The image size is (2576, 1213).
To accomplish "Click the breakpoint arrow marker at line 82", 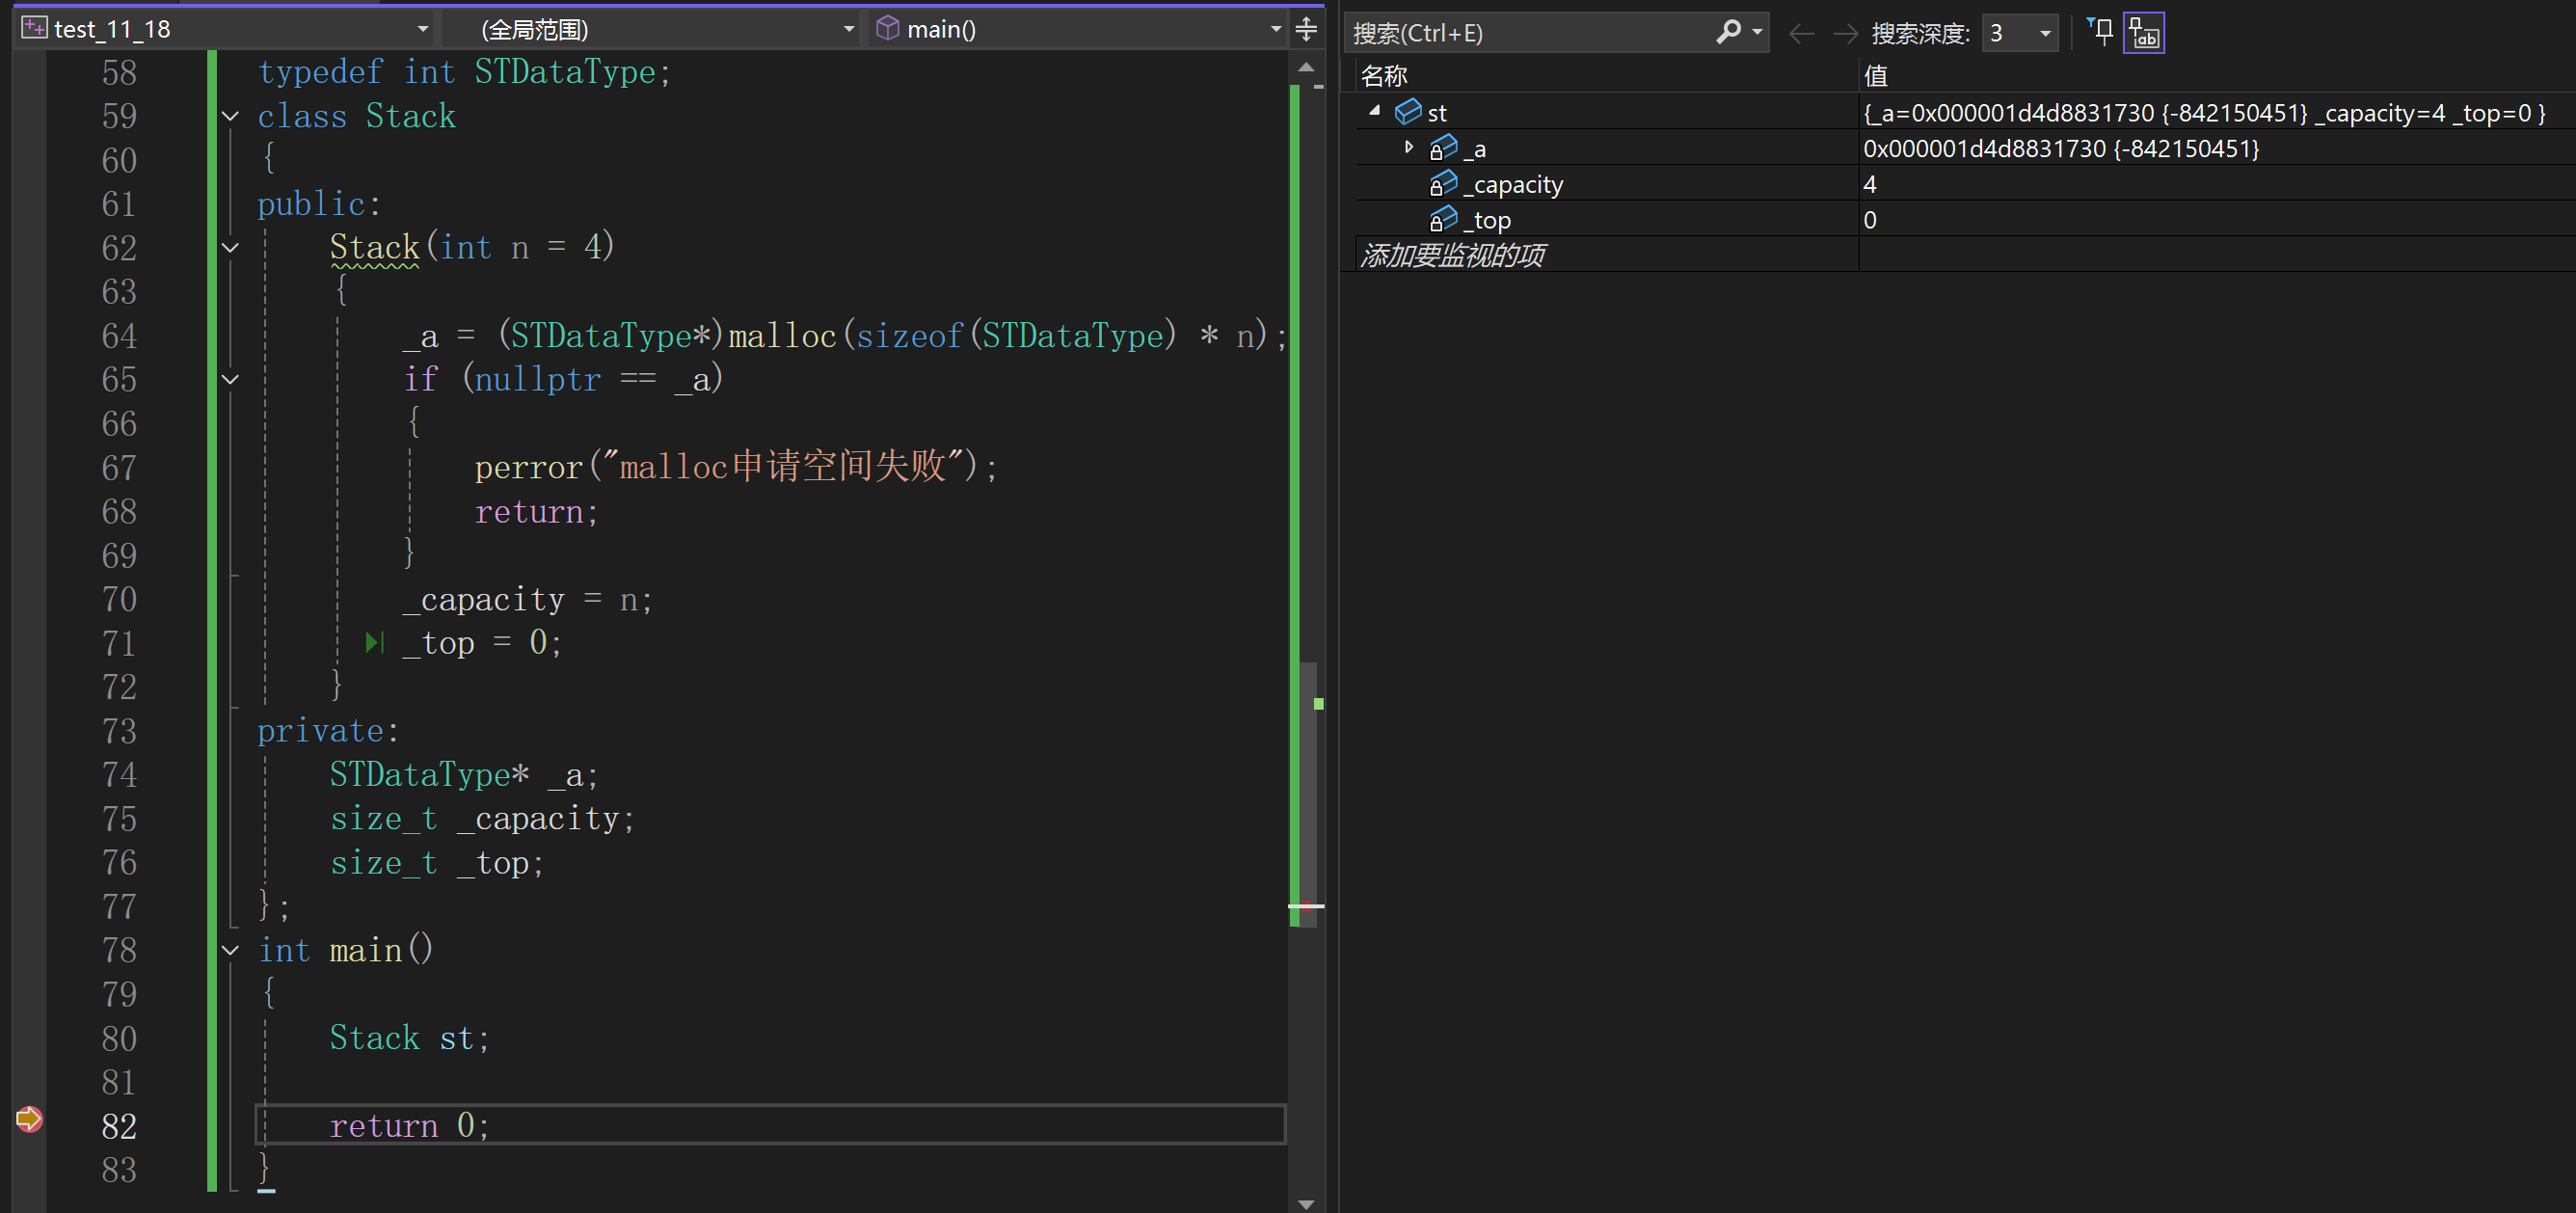I will [29, 1118].
